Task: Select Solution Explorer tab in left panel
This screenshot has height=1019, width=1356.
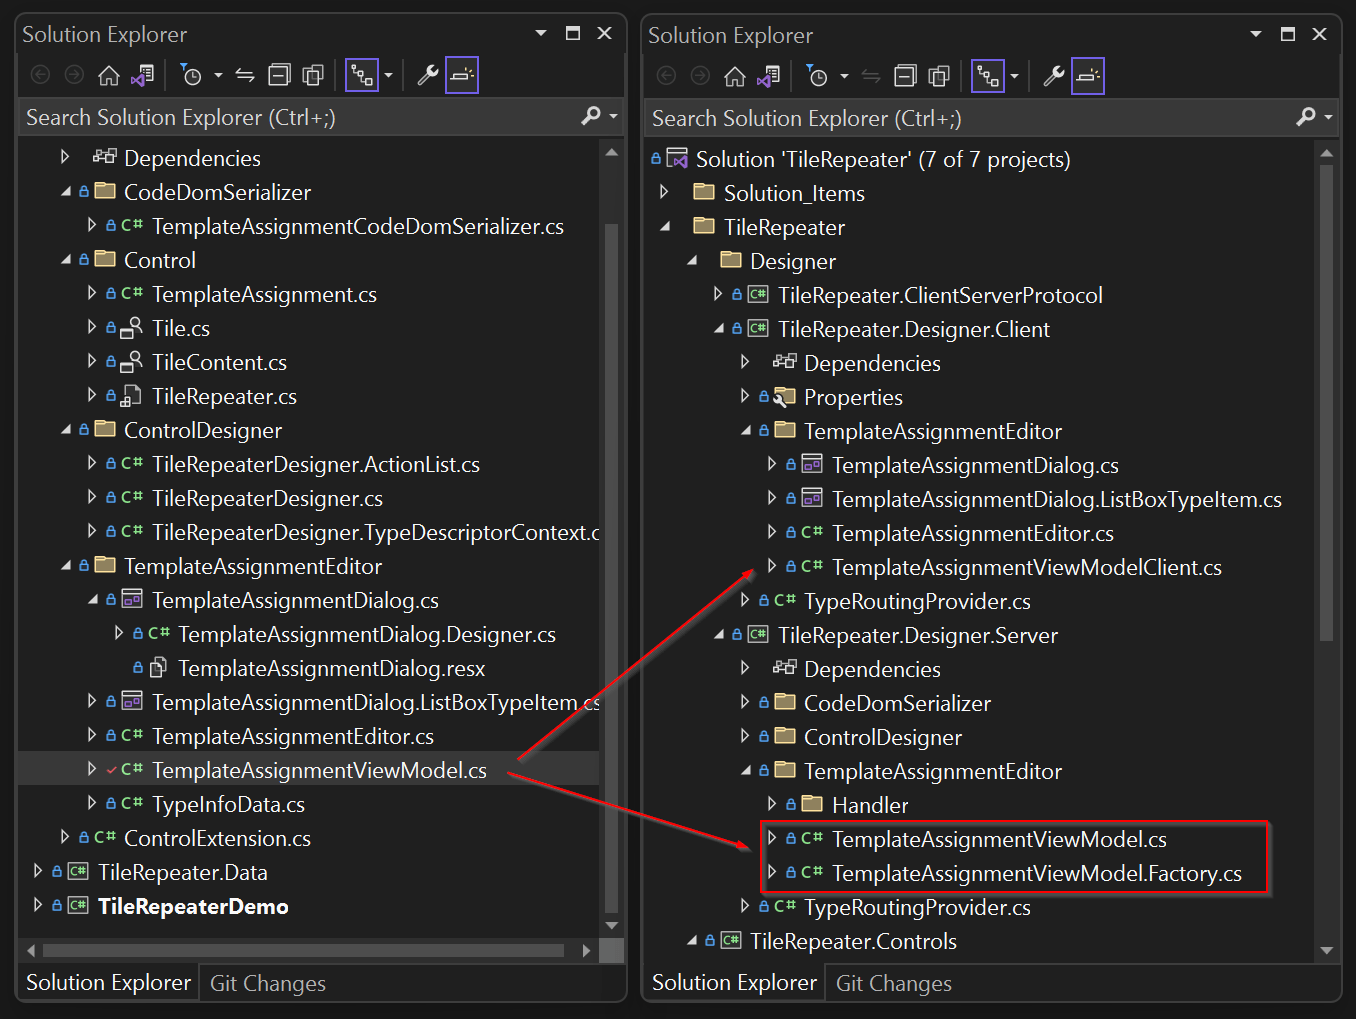Action: 108,983
